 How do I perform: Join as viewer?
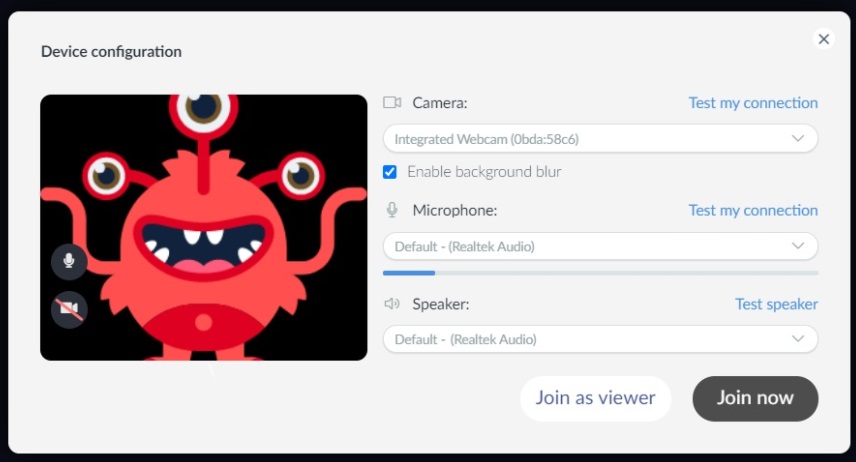tap(596, 398)
